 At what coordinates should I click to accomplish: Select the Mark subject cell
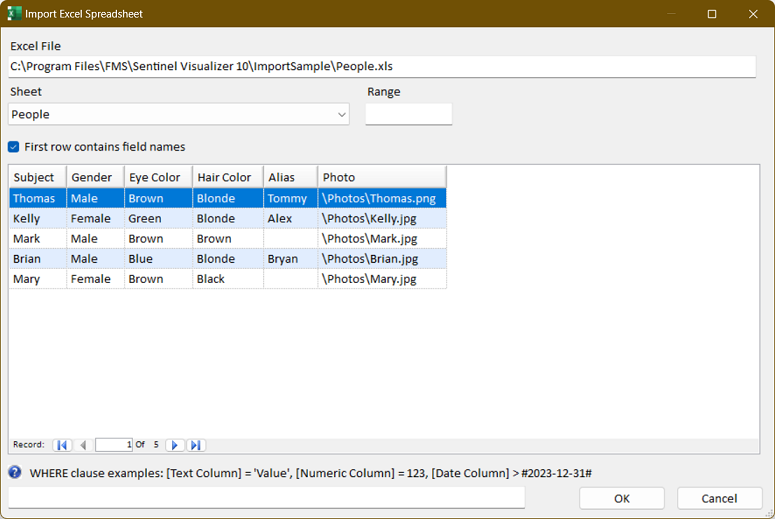coord(38,239)
